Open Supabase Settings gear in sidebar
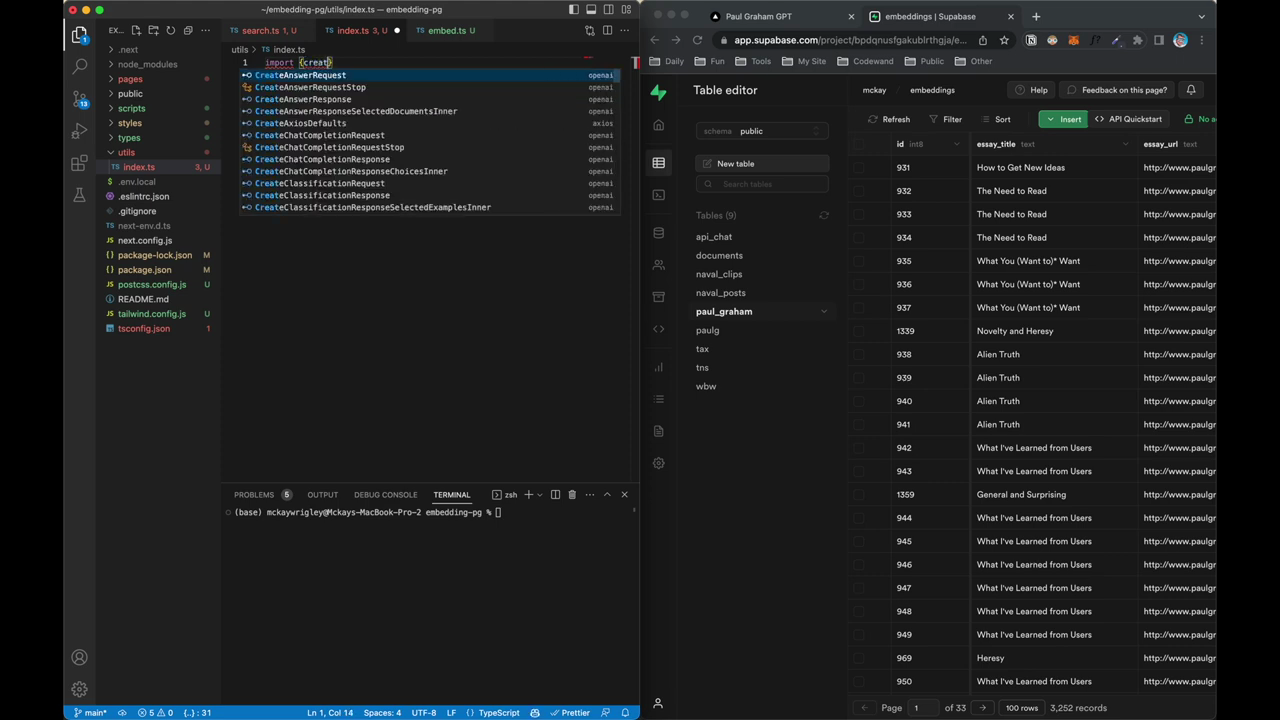This screenshot has width=1280, height=720. point(658,463)
